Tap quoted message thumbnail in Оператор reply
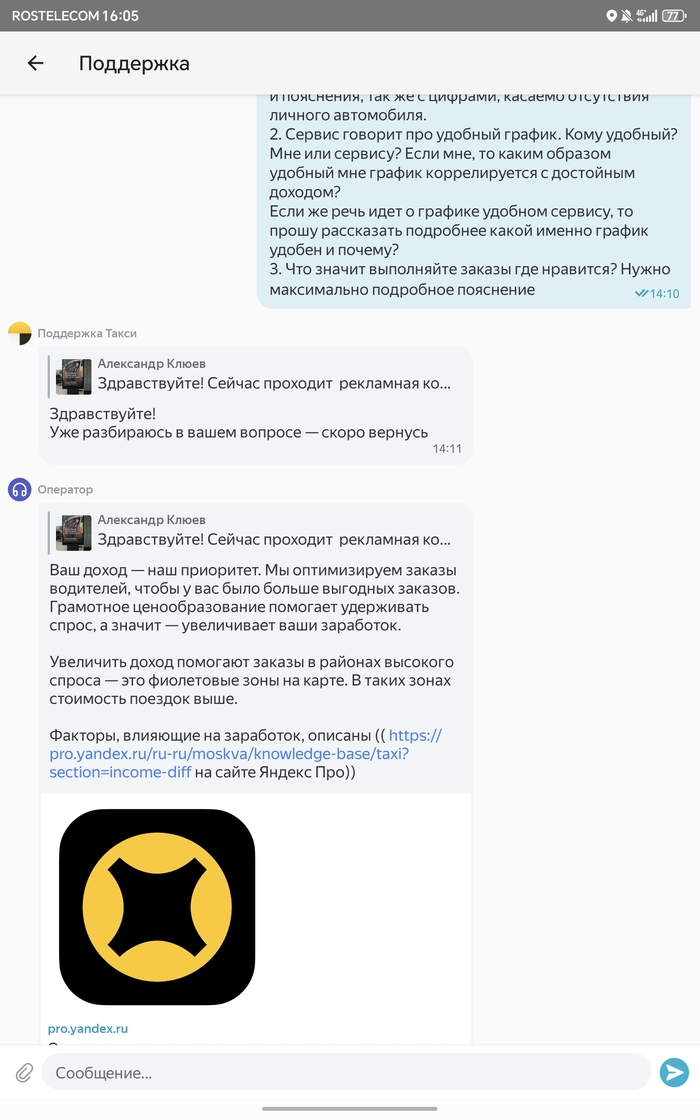Screen dimensions: 700x1120 (74, 533)
